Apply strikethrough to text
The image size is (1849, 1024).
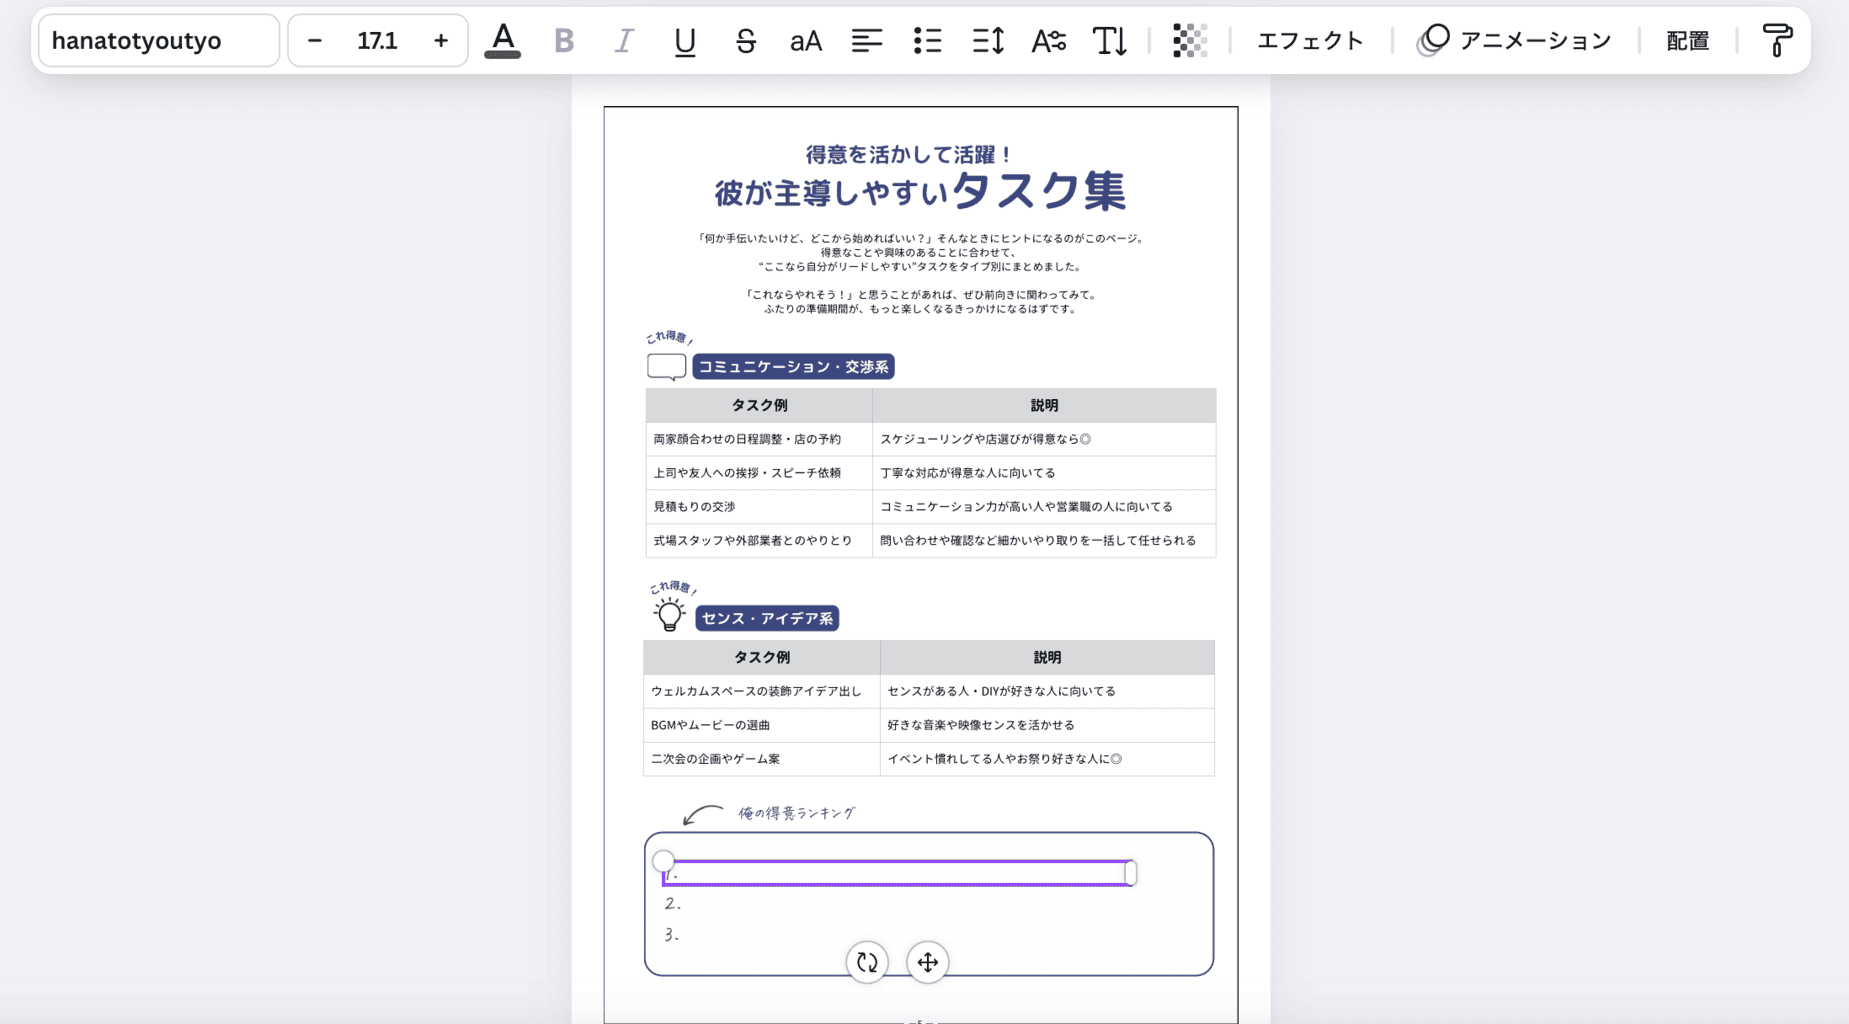click(745, 41)
